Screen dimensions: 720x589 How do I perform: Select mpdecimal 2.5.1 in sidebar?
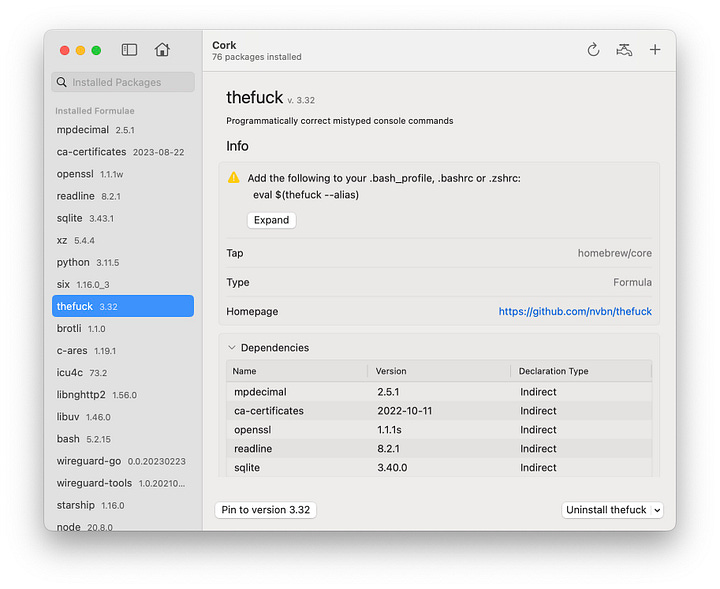point(123,130)
